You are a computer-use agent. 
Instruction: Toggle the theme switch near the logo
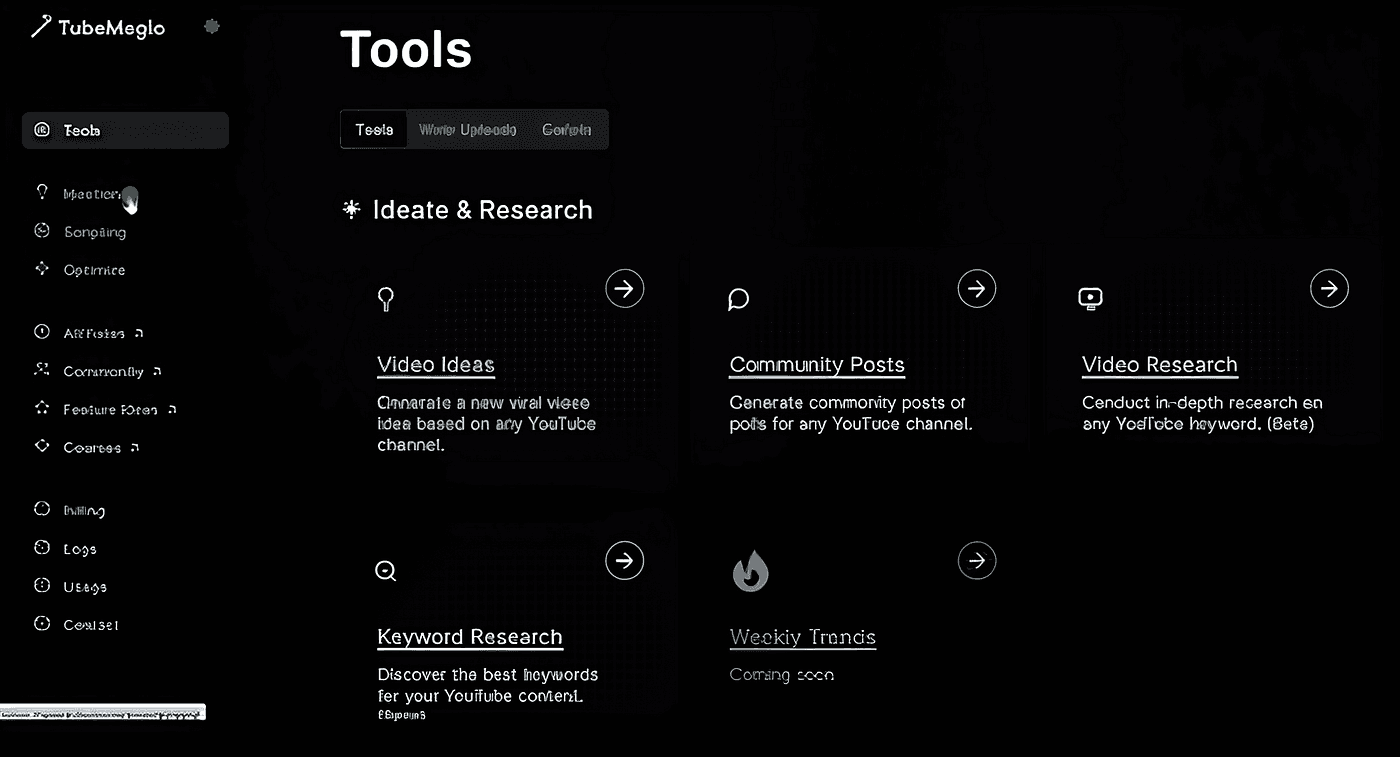pos(212,27)
